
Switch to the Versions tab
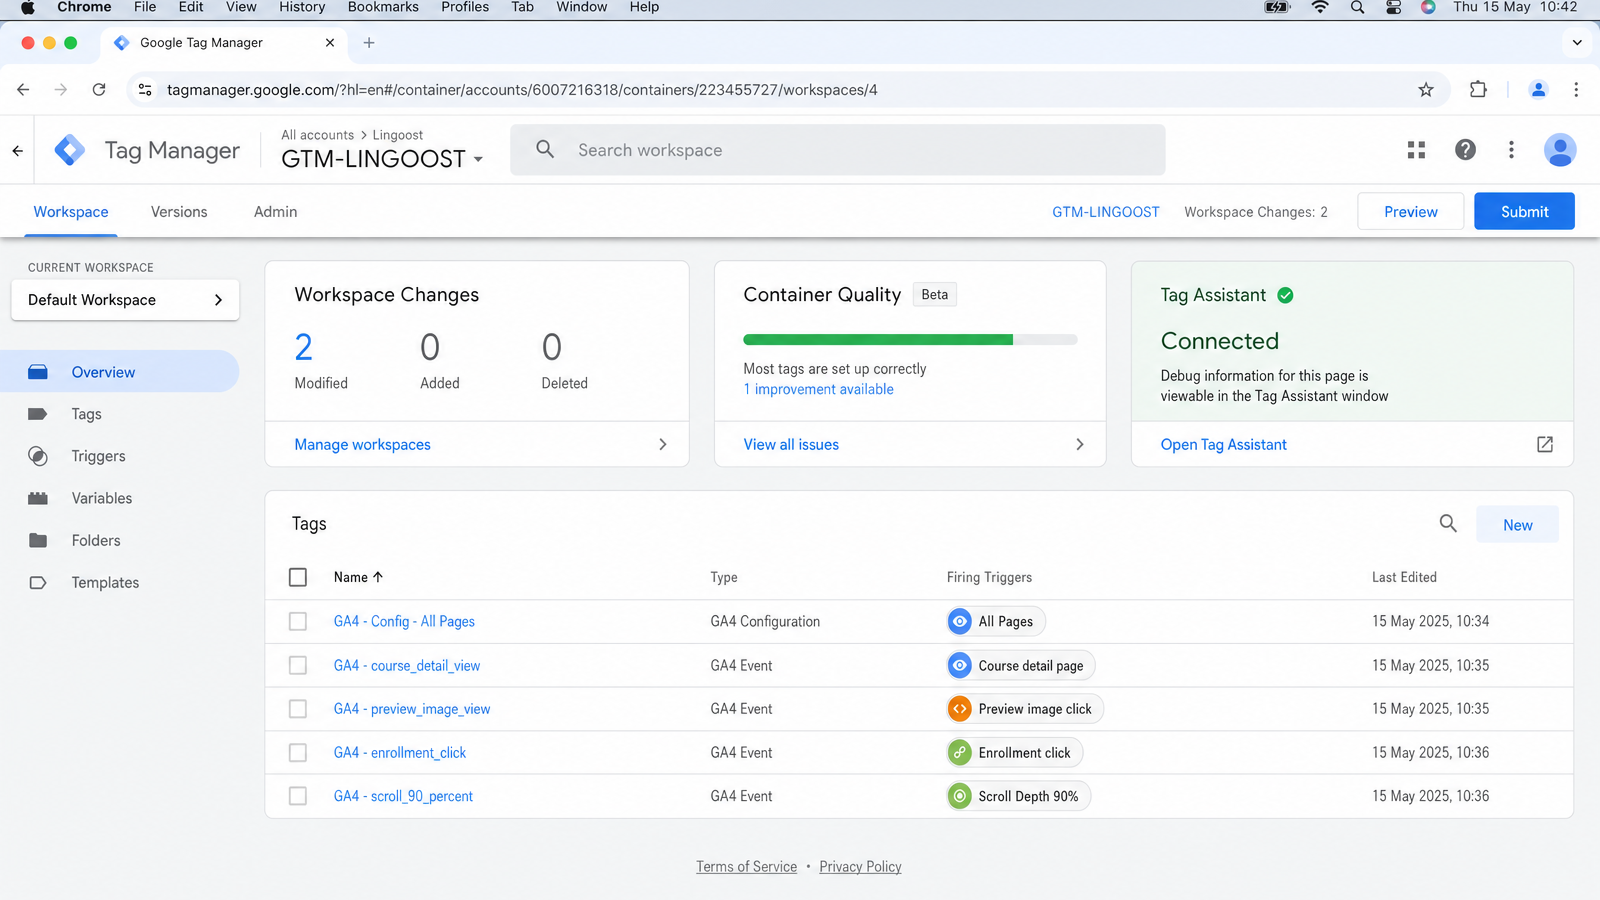[179, 212]
